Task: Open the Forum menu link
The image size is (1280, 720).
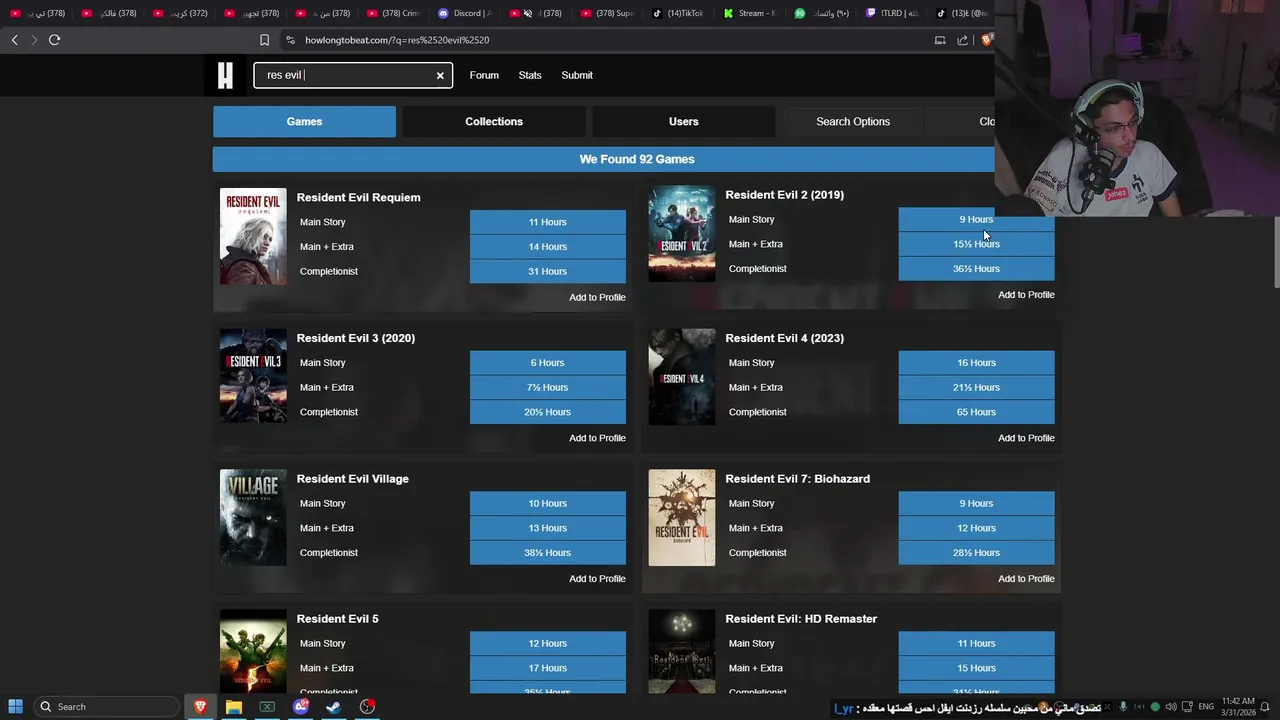Action: click(x=484, y=75)
